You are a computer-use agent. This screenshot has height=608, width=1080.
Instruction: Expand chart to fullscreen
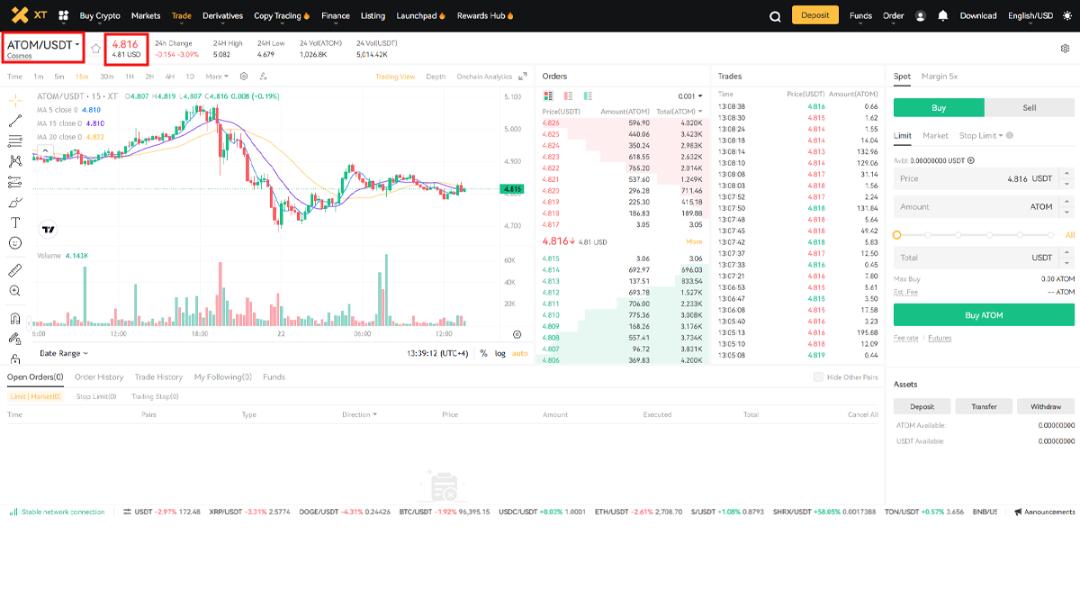(523, 76)
